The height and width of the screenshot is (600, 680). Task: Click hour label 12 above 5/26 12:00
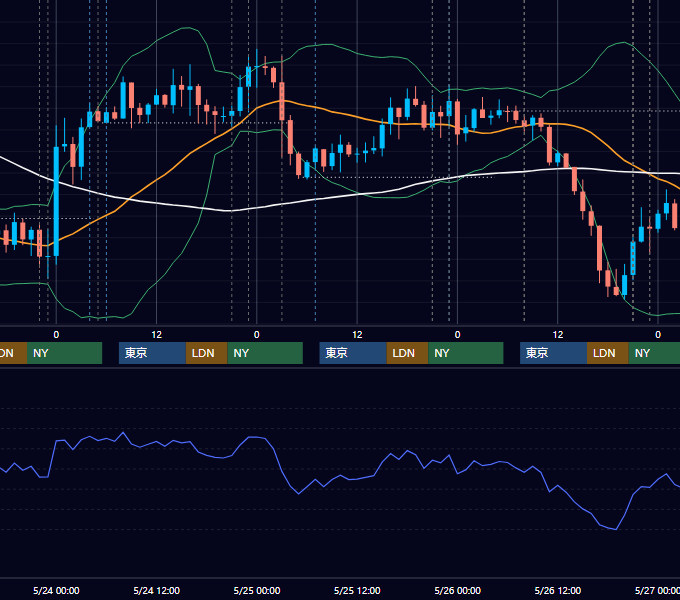pos(558,335)
